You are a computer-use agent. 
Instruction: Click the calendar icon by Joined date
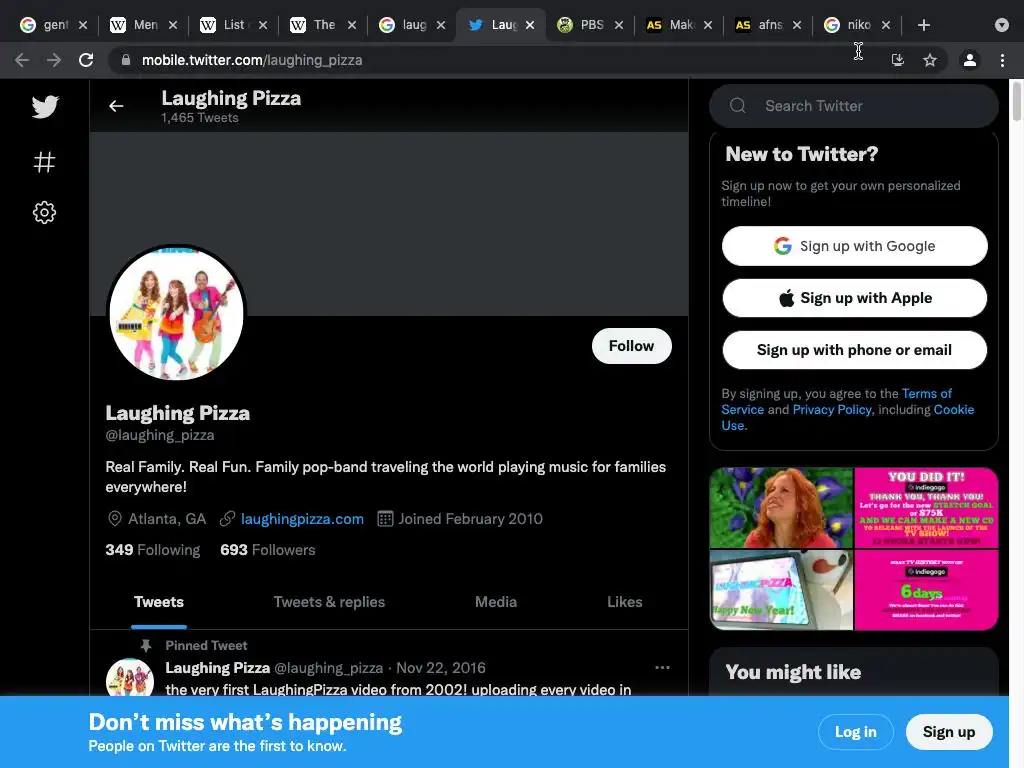385,519
